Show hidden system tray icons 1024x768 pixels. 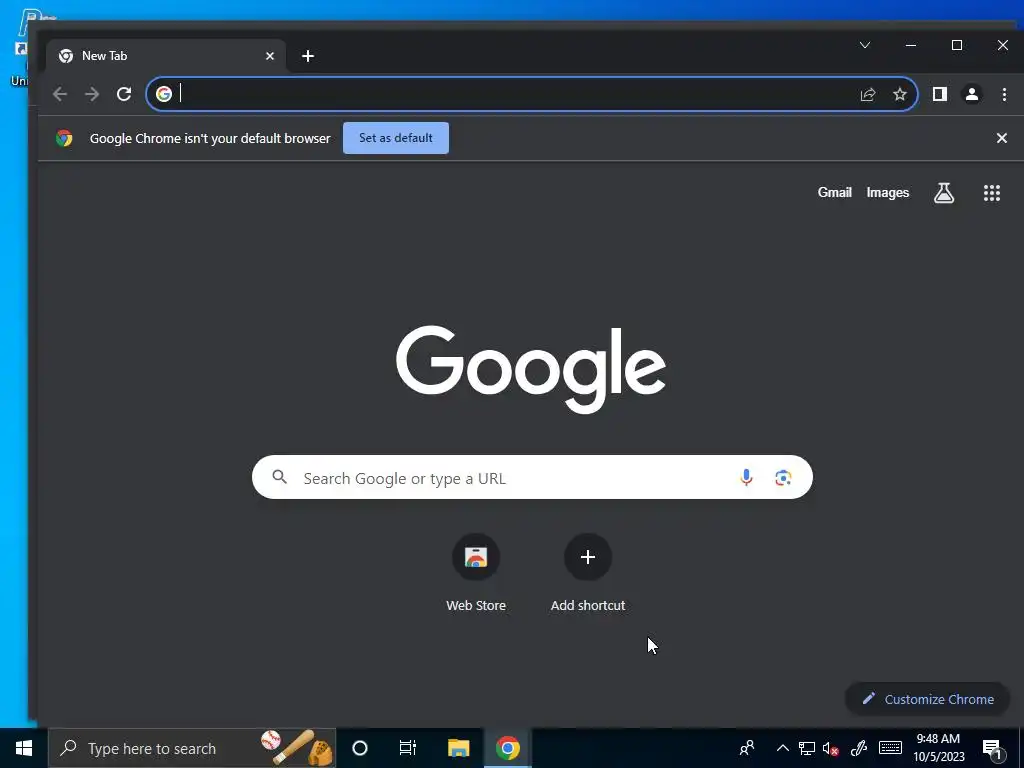tap(782, 748)
